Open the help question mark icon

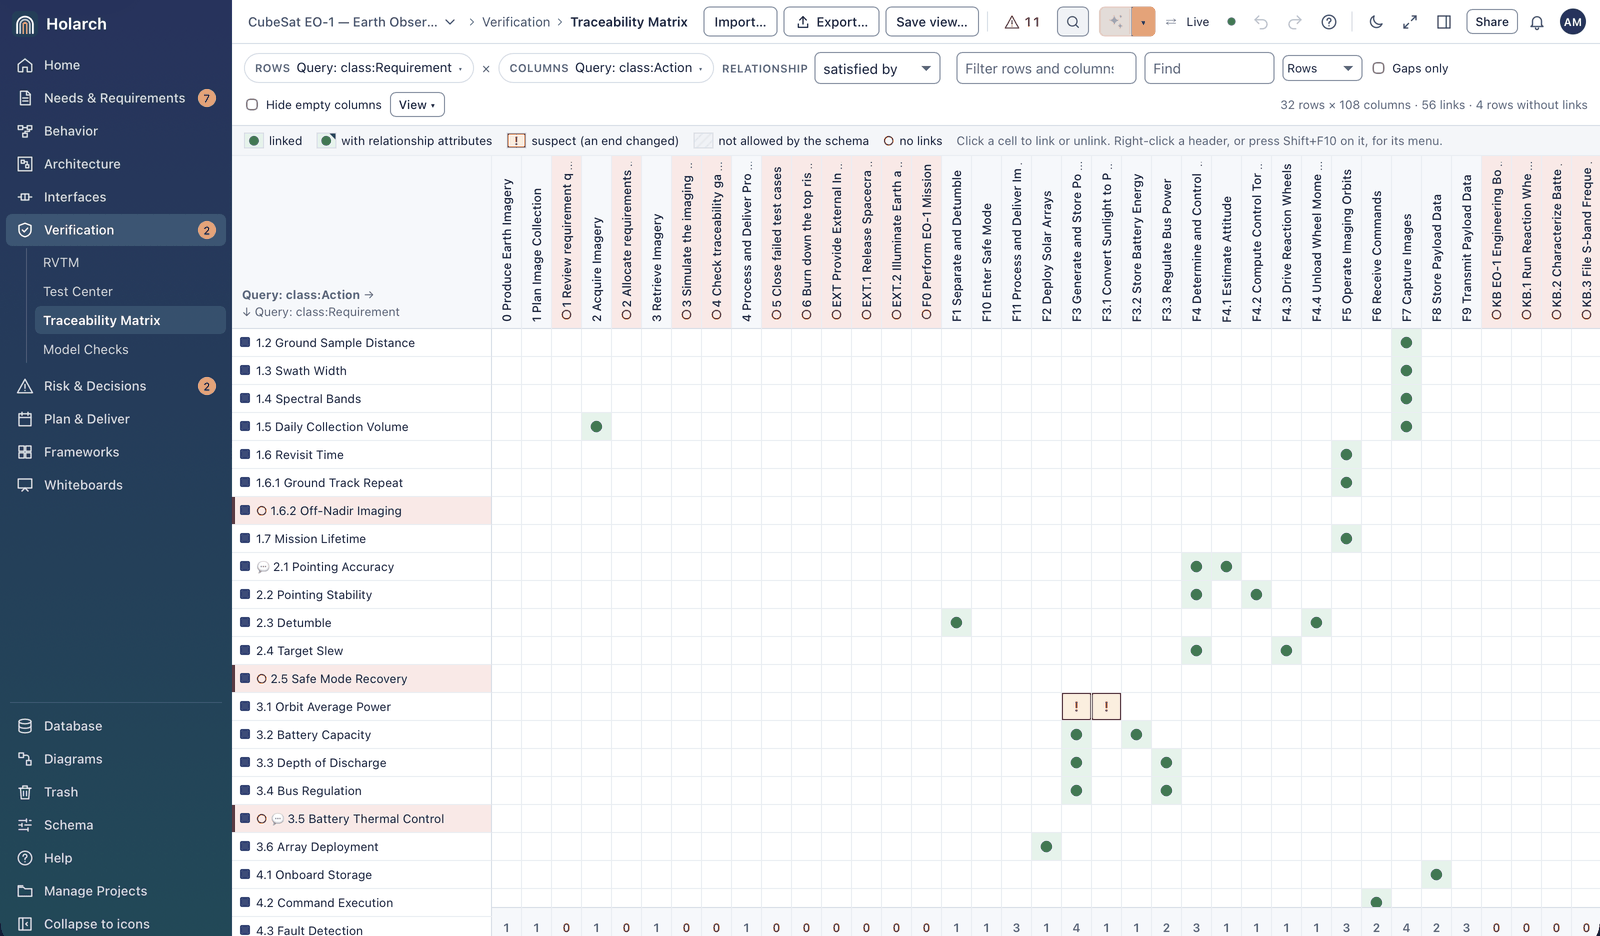[1329, 22]
